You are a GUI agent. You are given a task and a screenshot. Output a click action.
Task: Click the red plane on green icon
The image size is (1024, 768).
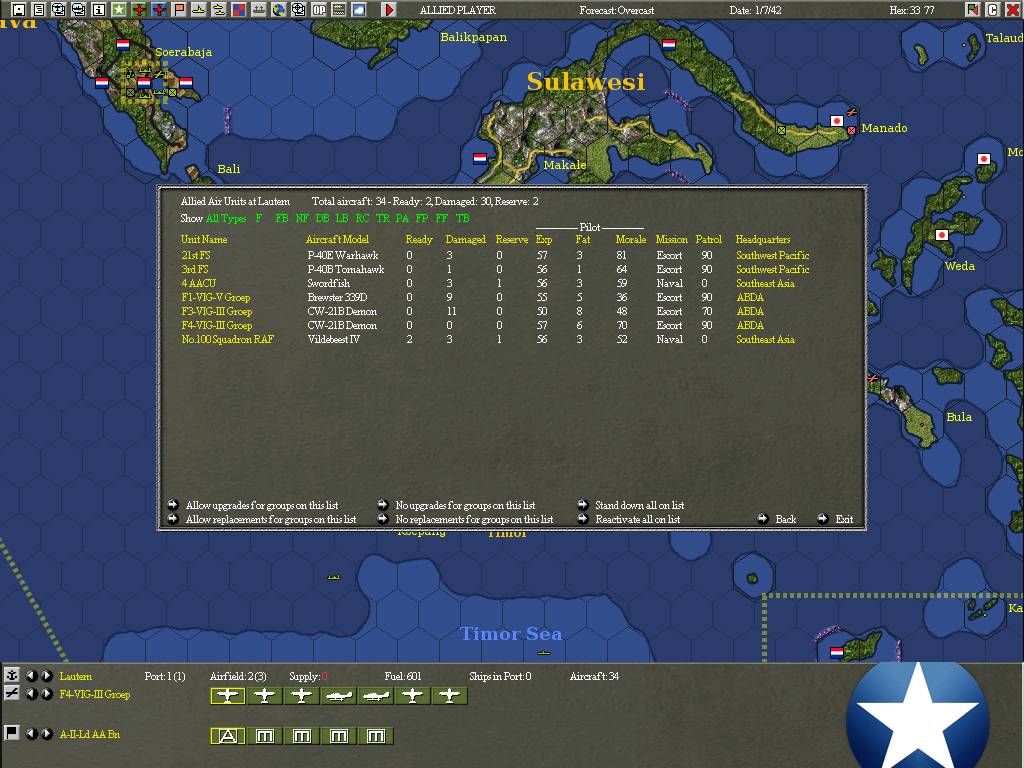[138, 10]
